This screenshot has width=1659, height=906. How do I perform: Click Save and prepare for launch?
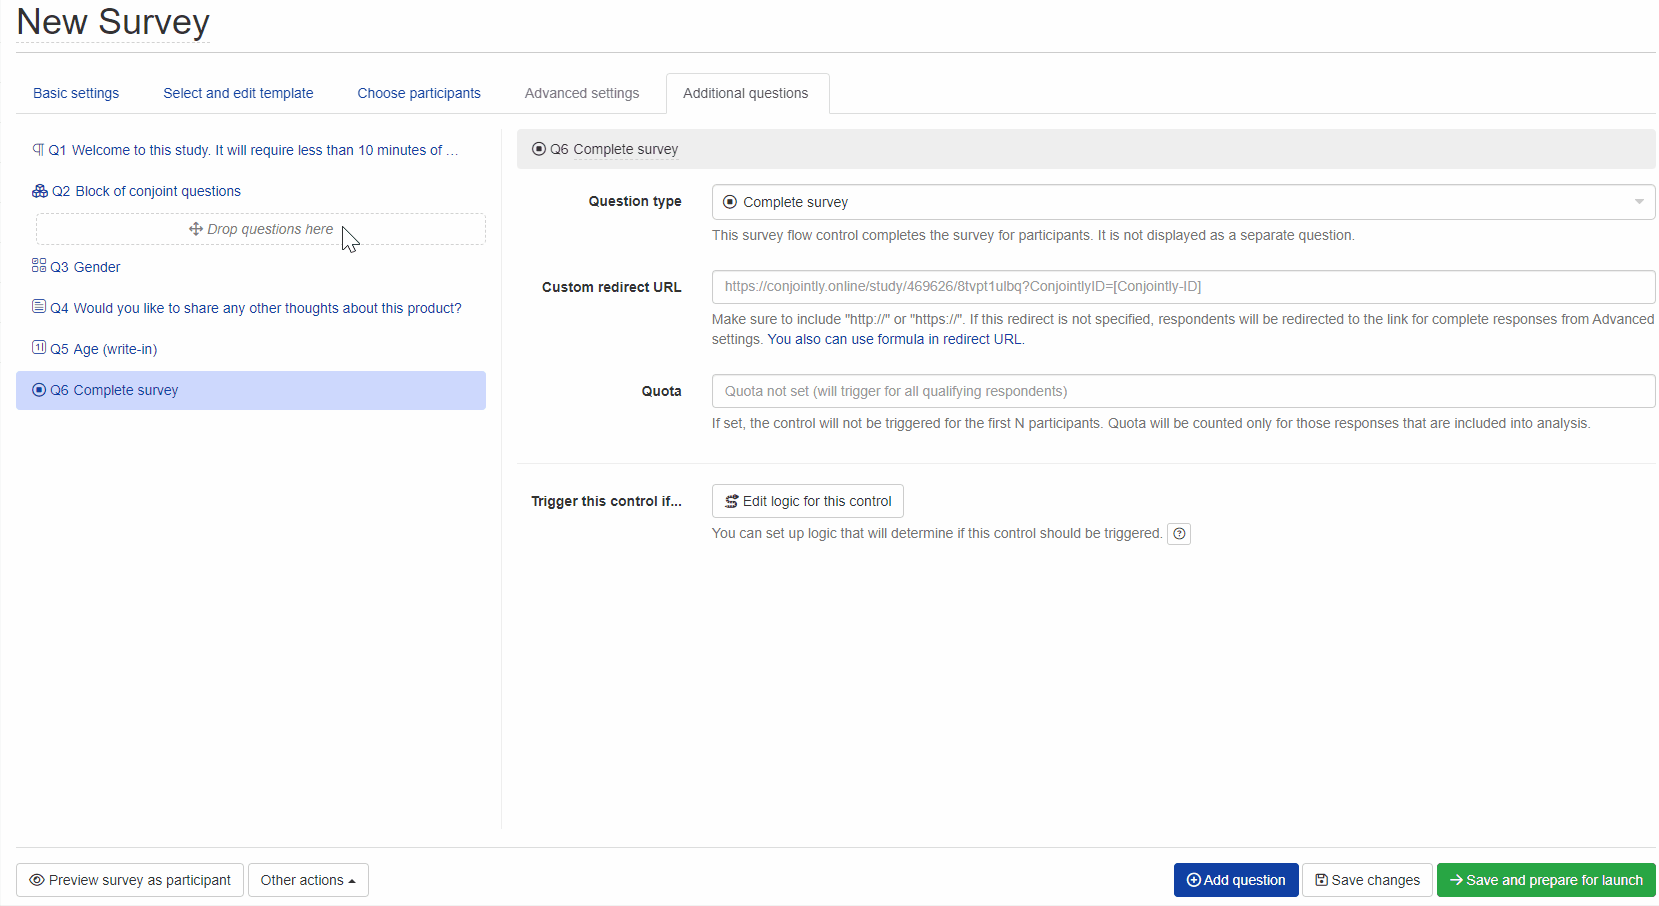pyautogui.click(x=1546, y=880)
